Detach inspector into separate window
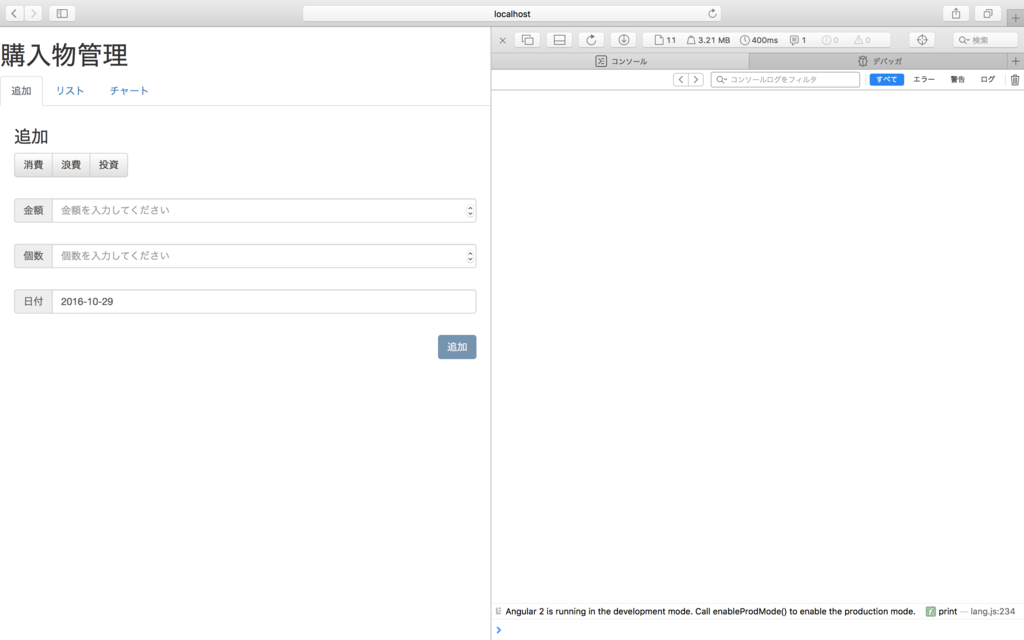1024x640 pixels. click(x=527, y=40)
